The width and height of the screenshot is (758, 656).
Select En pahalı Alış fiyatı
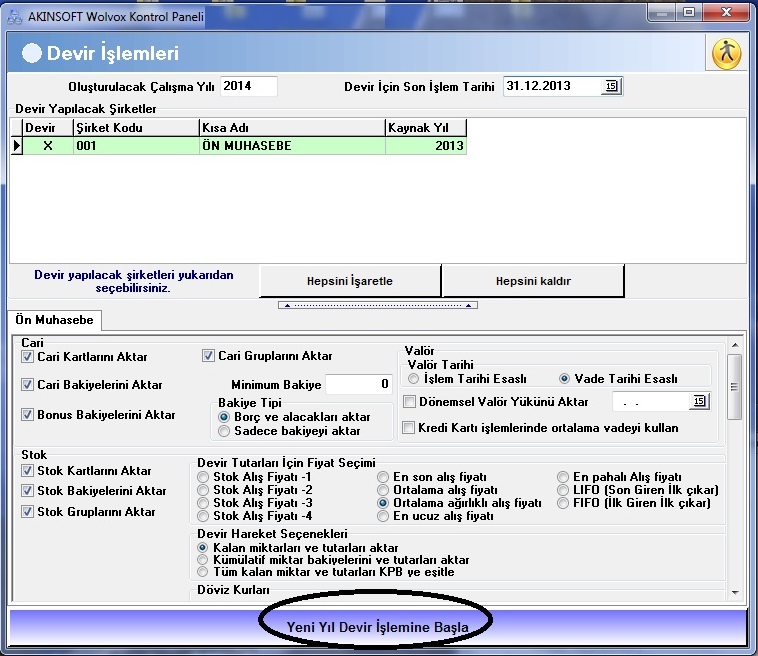coord(563,477)
